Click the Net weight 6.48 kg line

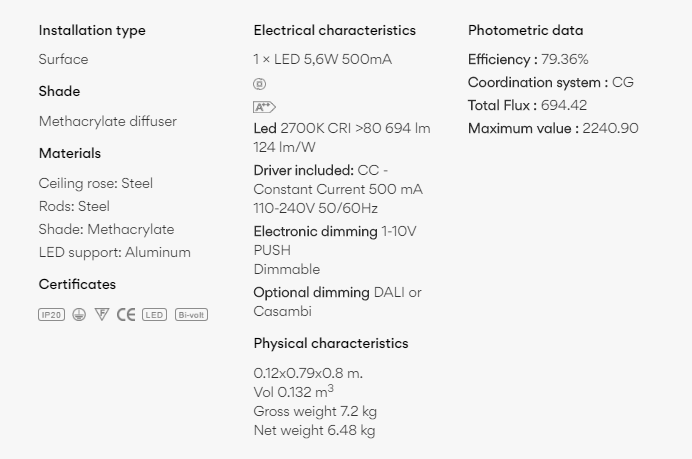315,430
